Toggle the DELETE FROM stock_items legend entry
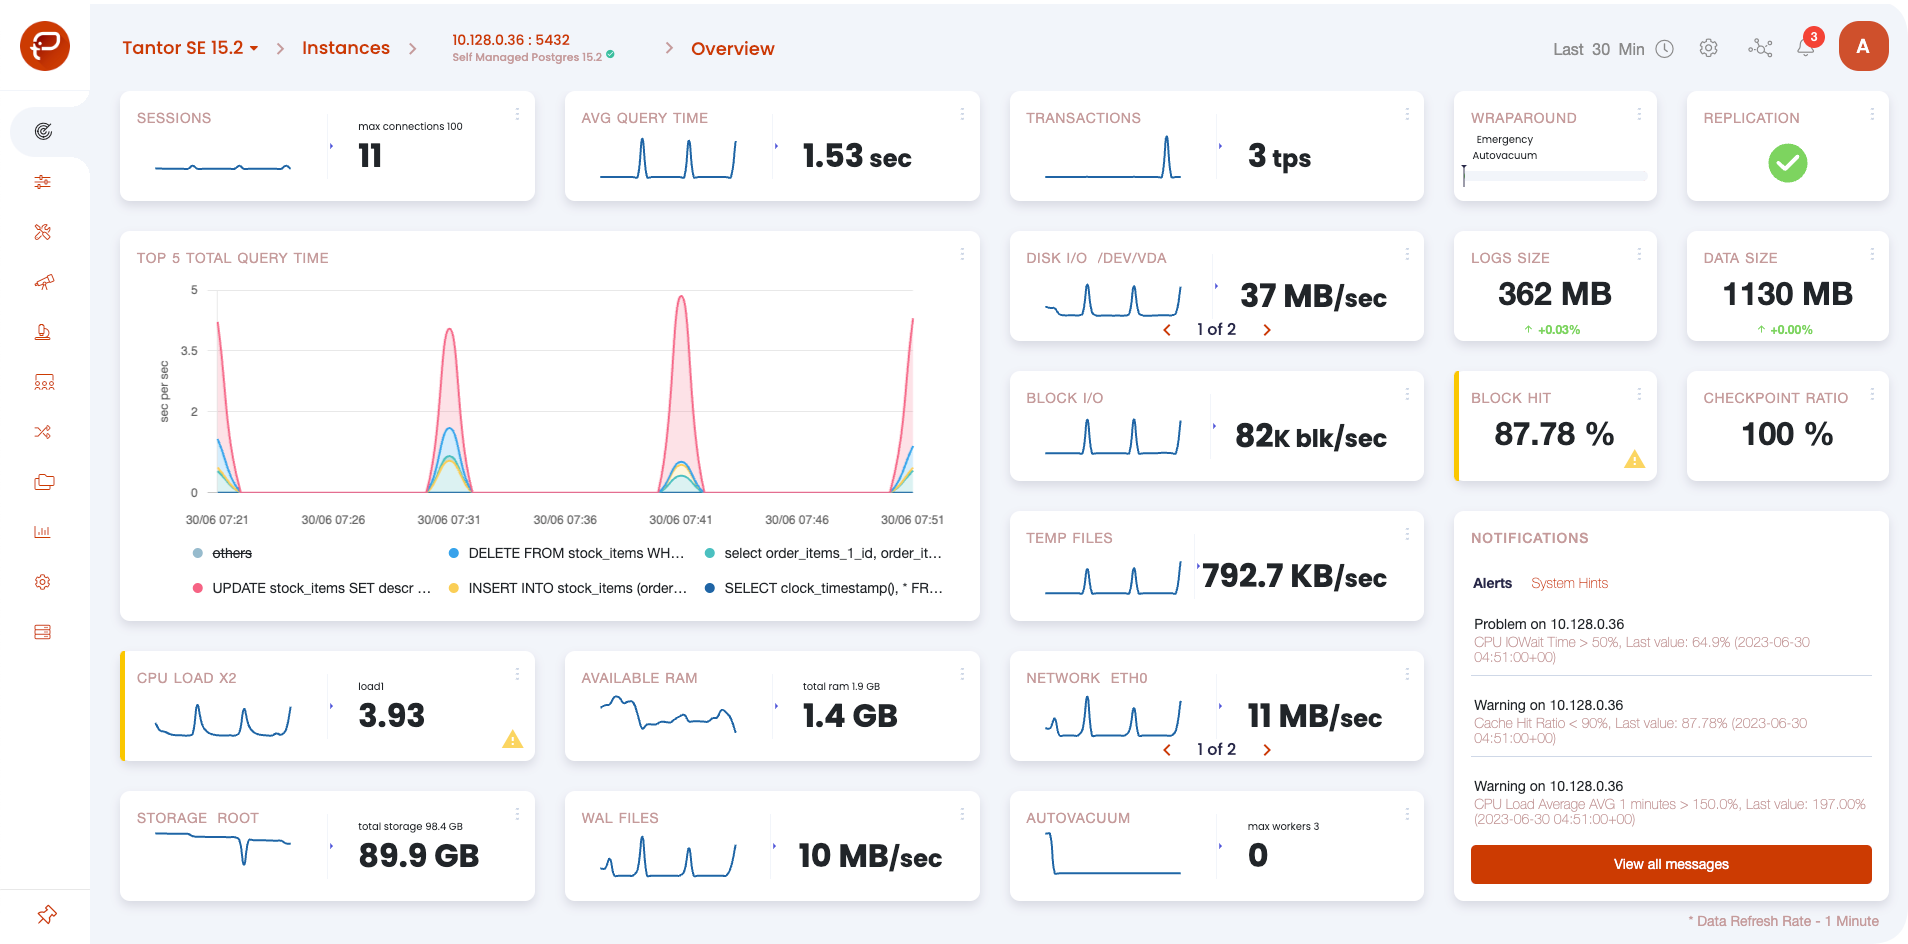Viewport: 1908px width, 944px height. (567, 553)
